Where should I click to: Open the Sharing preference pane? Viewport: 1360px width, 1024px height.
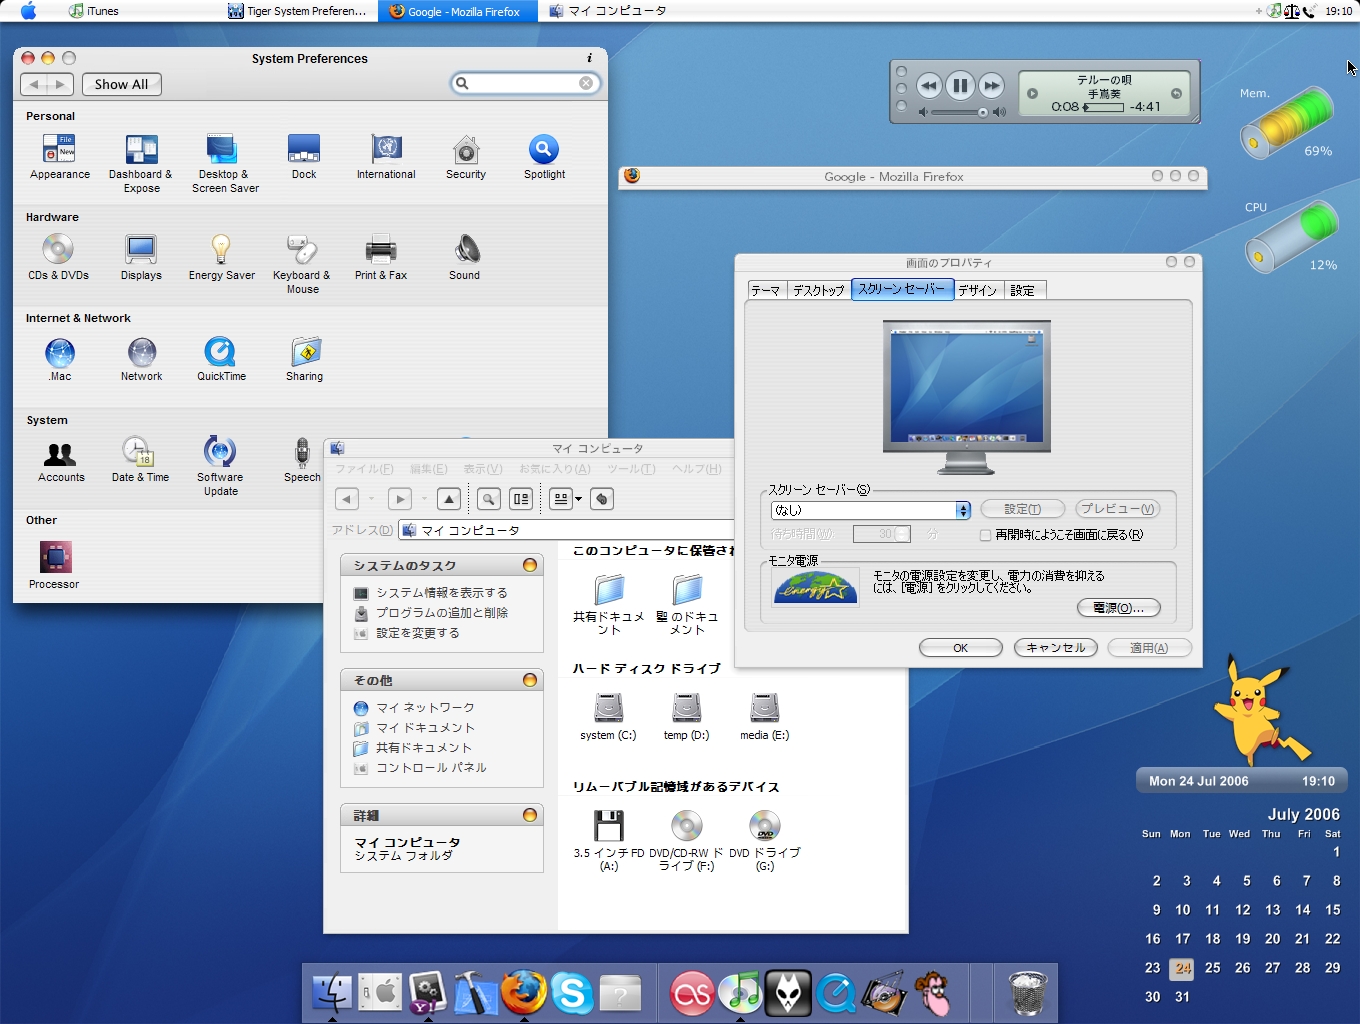[x=304, y=359]
